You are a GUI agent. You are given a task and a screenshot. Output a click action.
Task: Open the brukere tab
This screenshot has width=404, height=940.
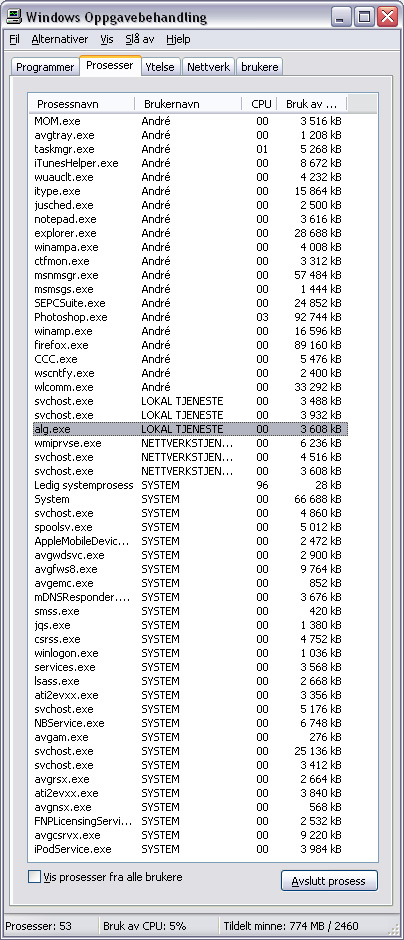(x=260, y=67)
